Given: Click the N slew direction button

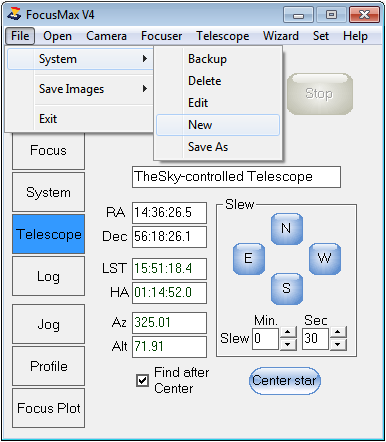Looking at the screenshot, I should click(287, 229).
